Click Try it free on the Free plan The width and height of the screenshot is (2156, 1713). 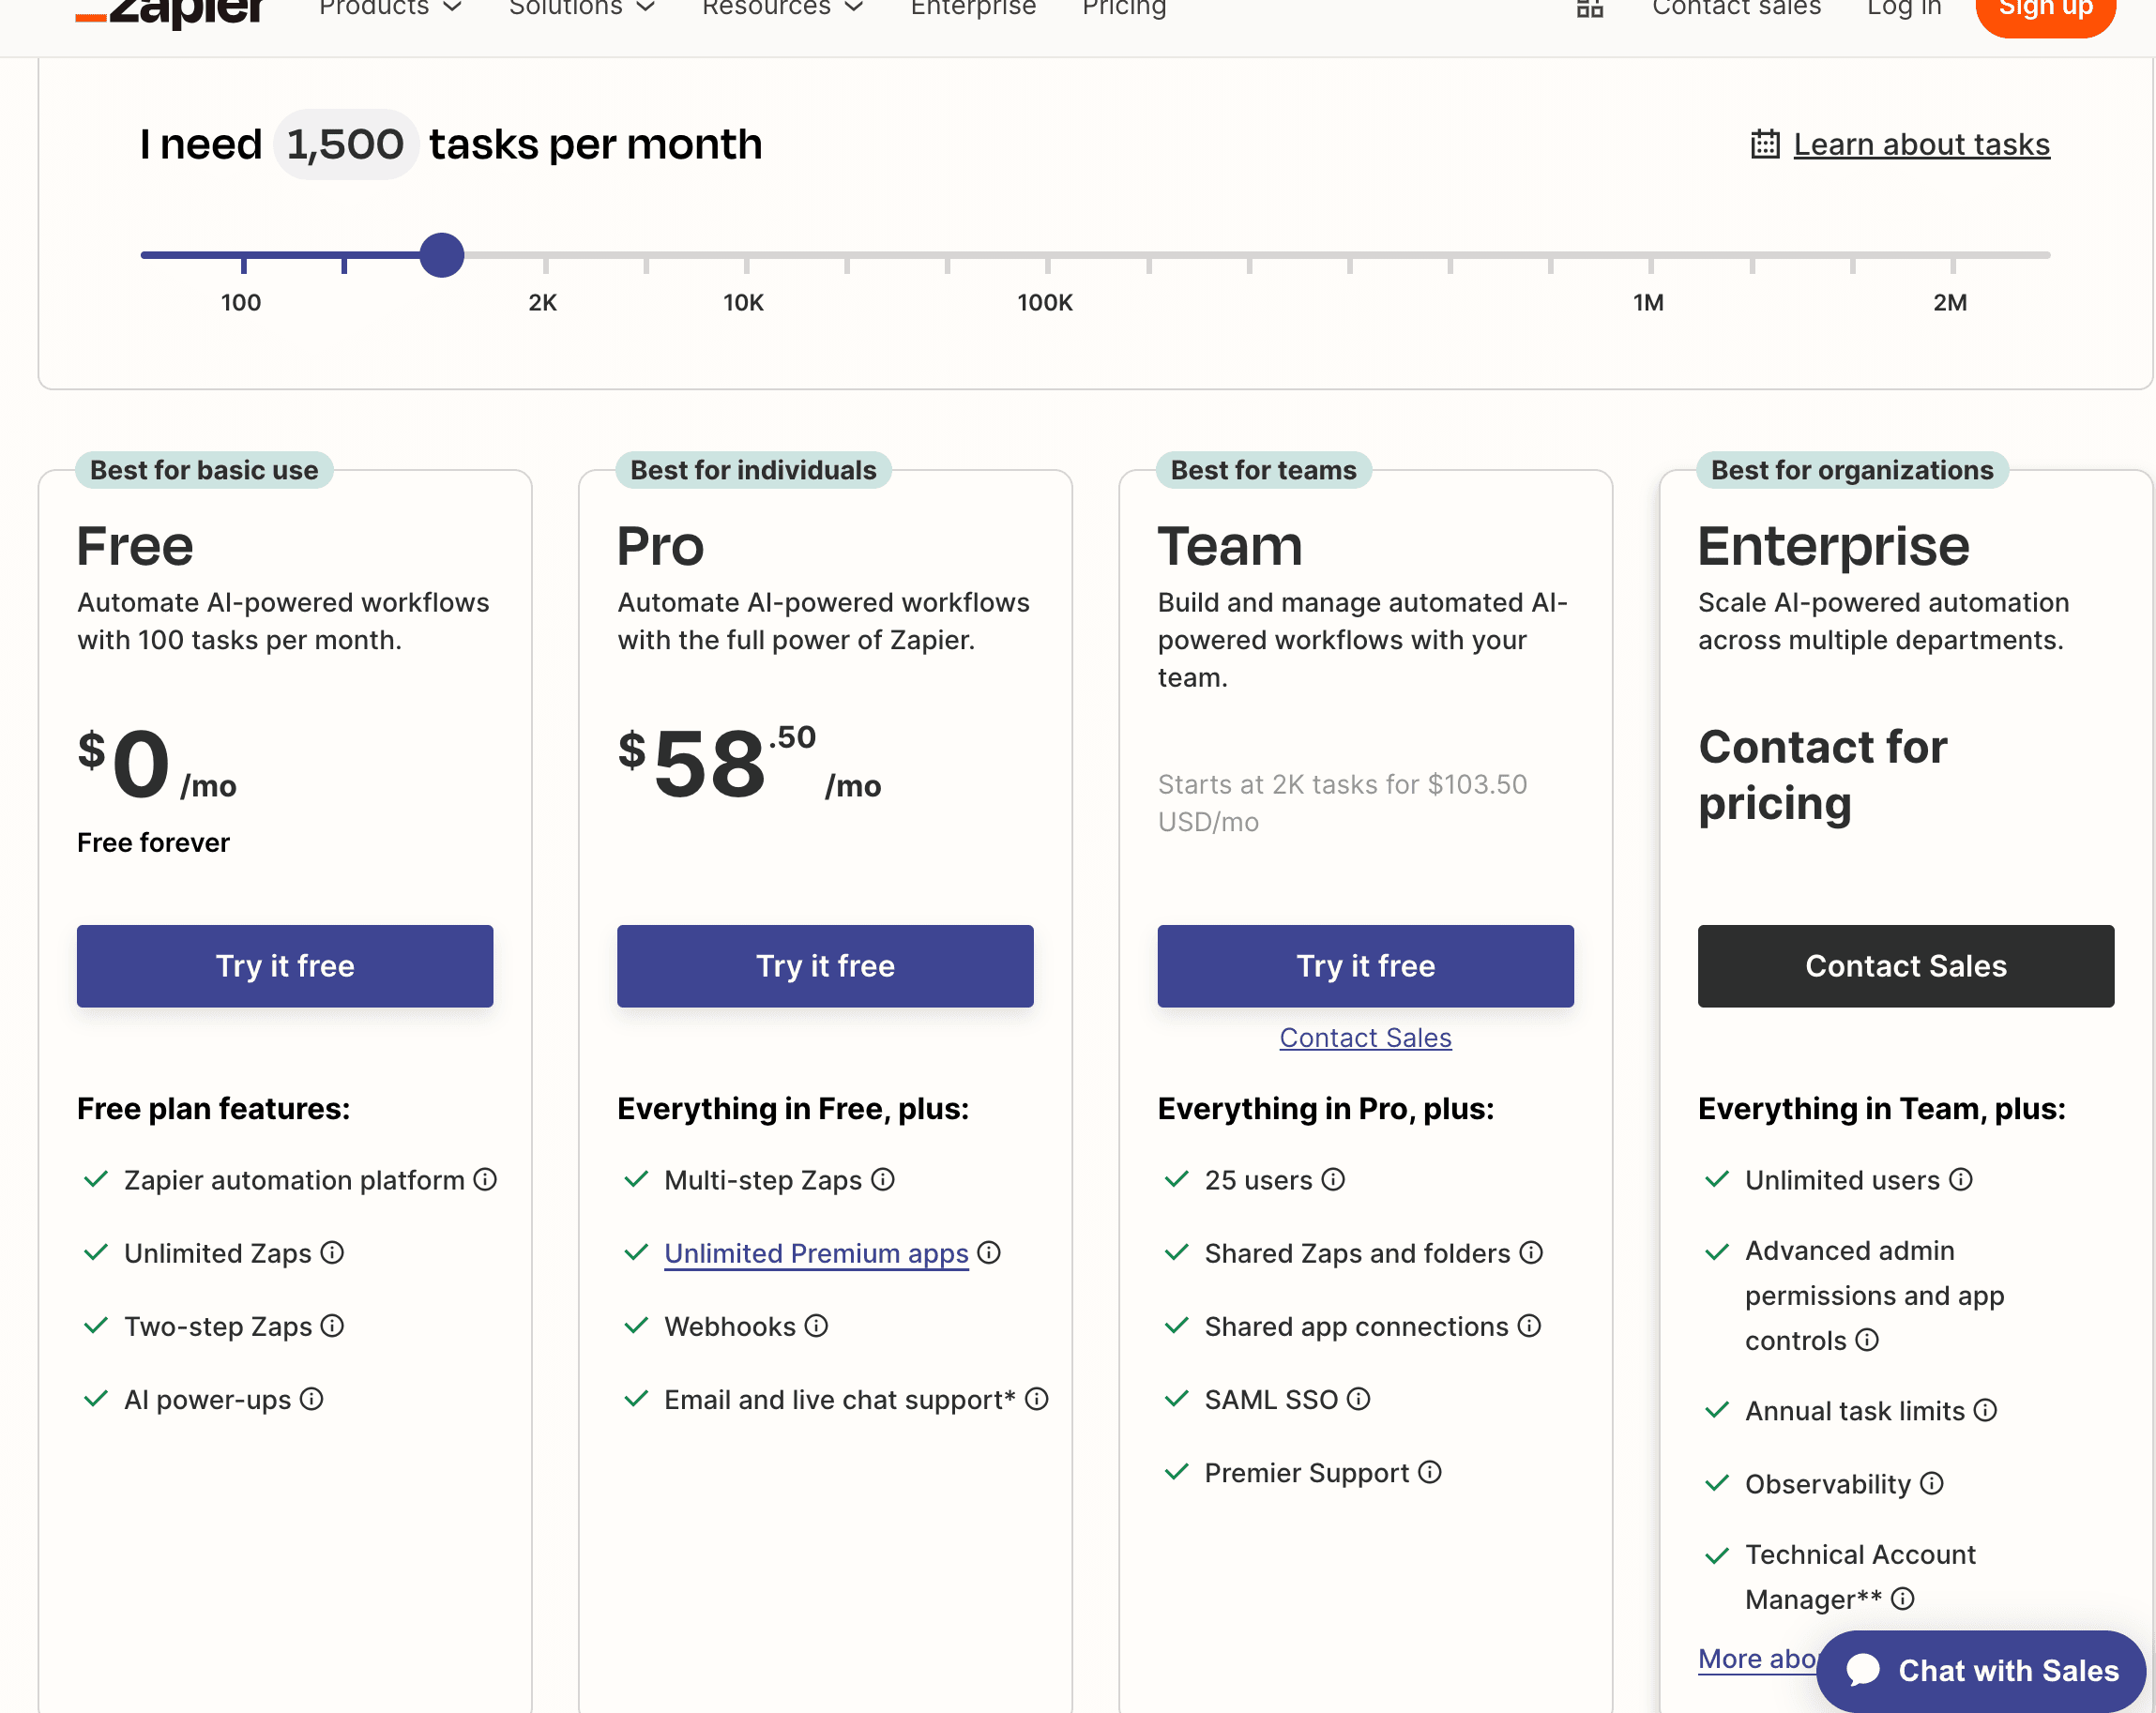click(x=285, y=966)
